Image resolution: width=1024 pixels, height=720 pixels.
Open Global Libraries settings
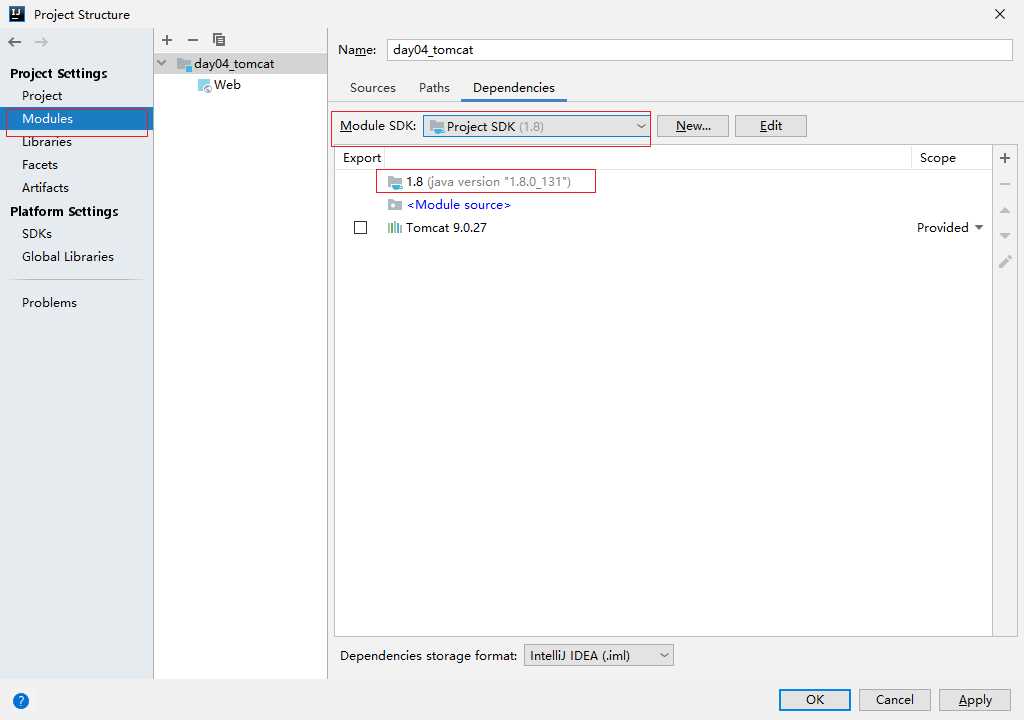[x=68, y=257]
